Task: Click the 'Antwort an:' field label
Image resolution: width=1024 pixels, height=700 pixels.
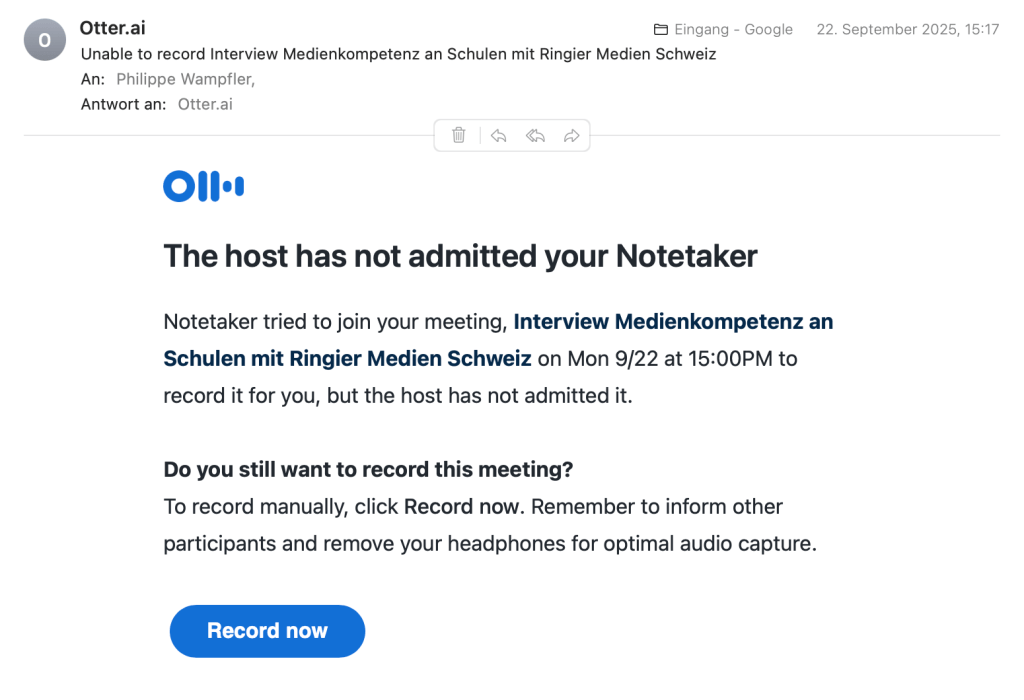Action: click(123, 103)
